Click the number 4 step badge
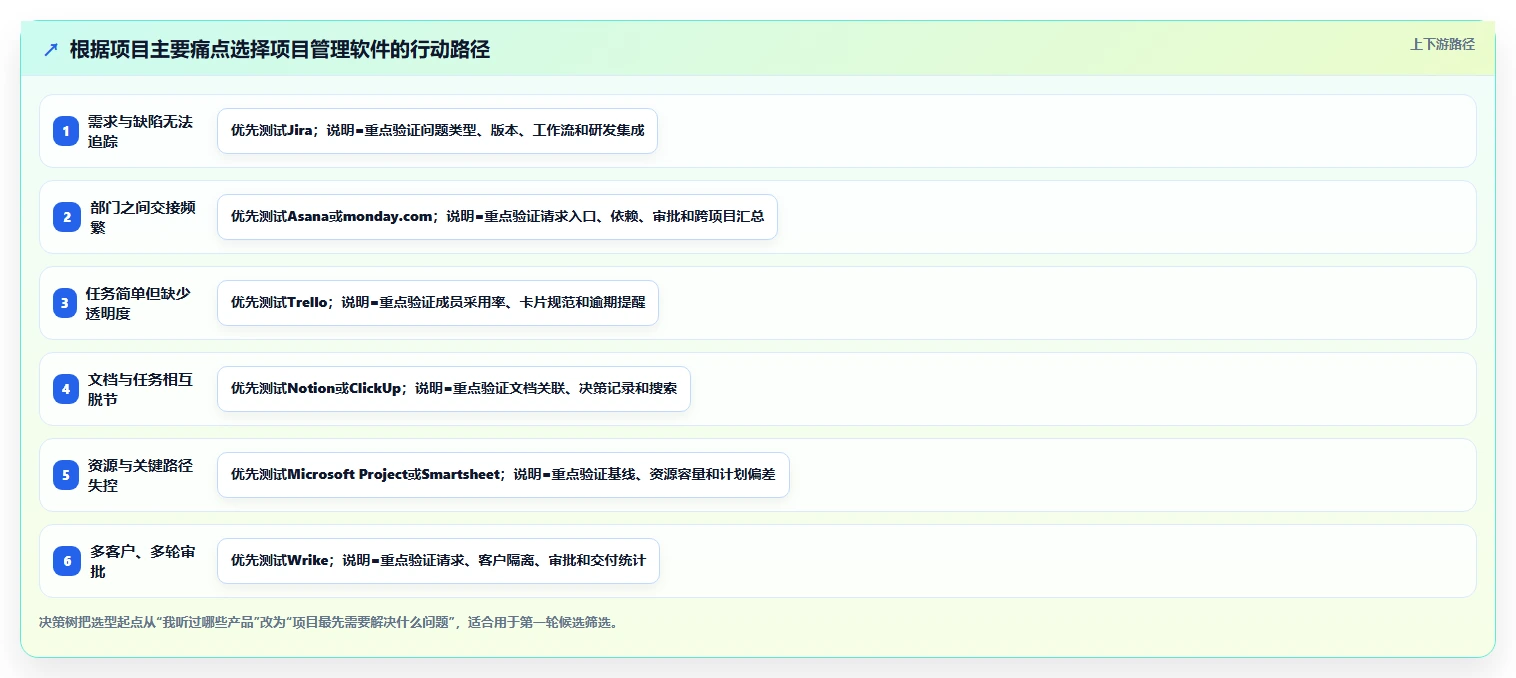The width and height of the screenshot is (1516, 678). (66, 389)
